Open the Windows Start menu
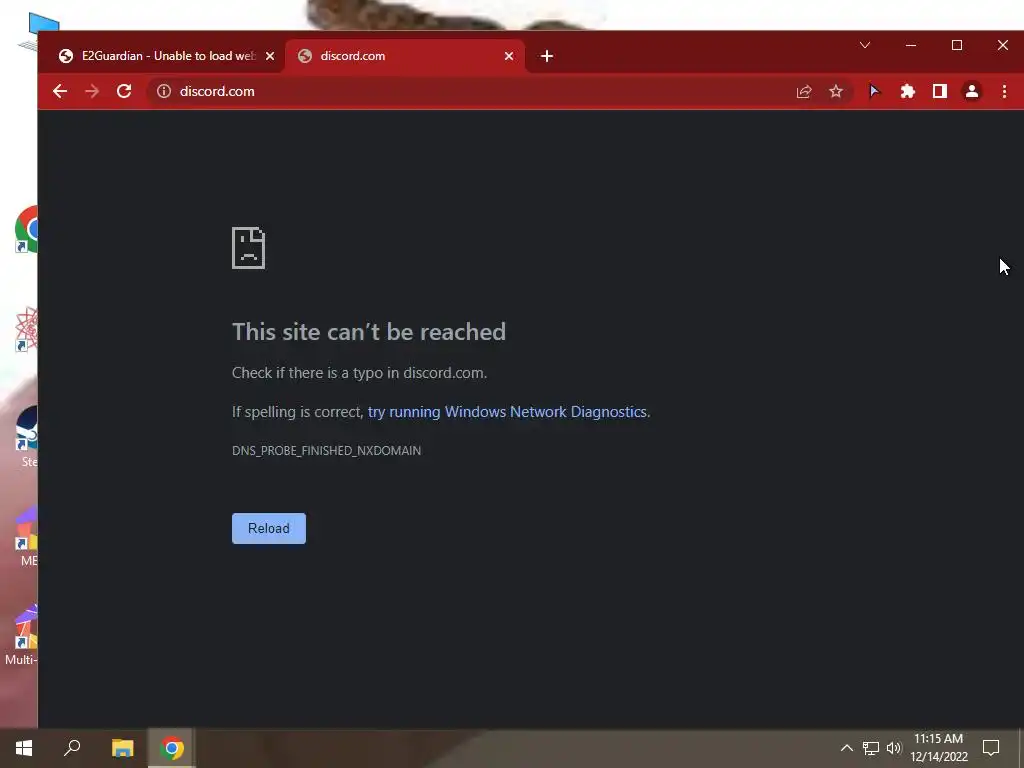Viewport: 1024px width, 768px height. click(x=24, y=748)
